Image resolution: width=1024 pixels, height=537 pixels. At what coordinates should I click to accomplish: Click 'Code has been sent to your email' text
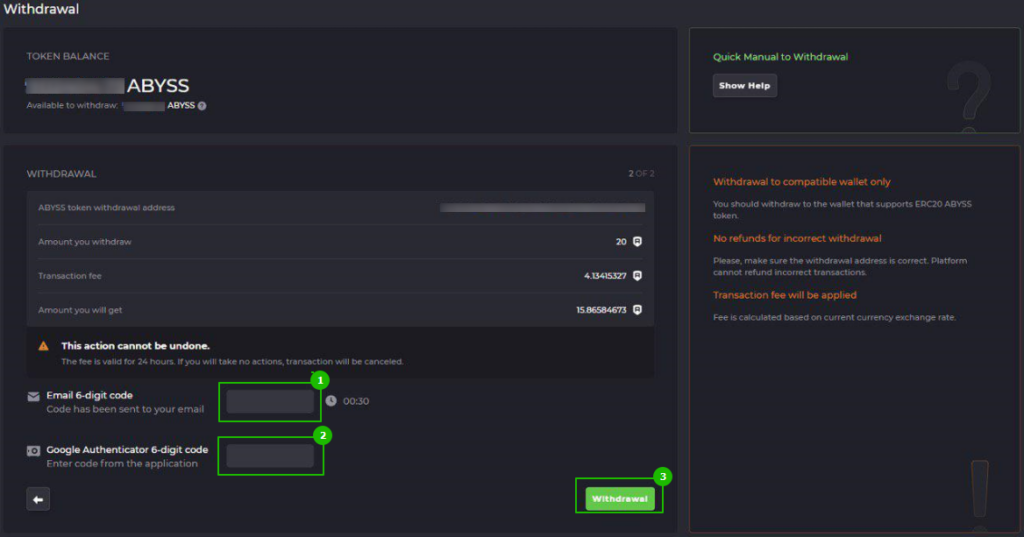click(125, 409)
